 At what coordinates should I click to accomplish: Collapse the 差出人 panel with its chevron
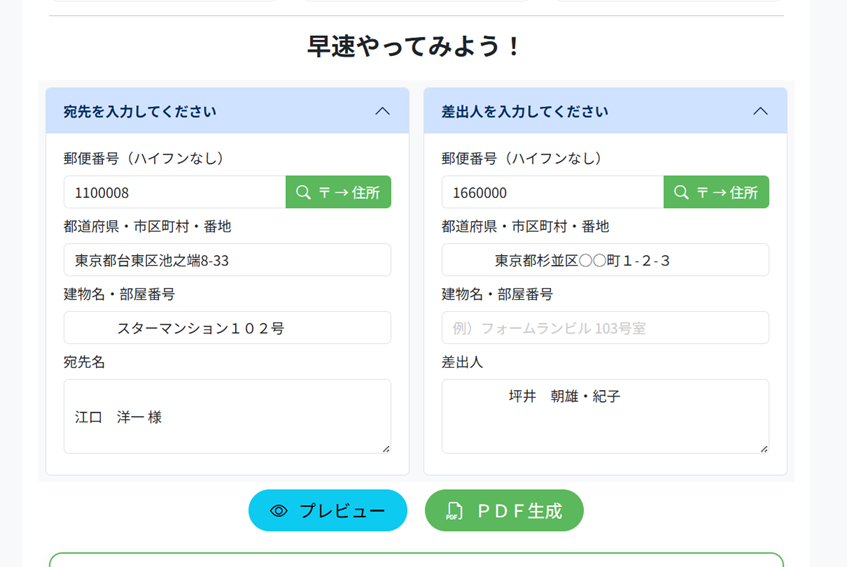760,111
